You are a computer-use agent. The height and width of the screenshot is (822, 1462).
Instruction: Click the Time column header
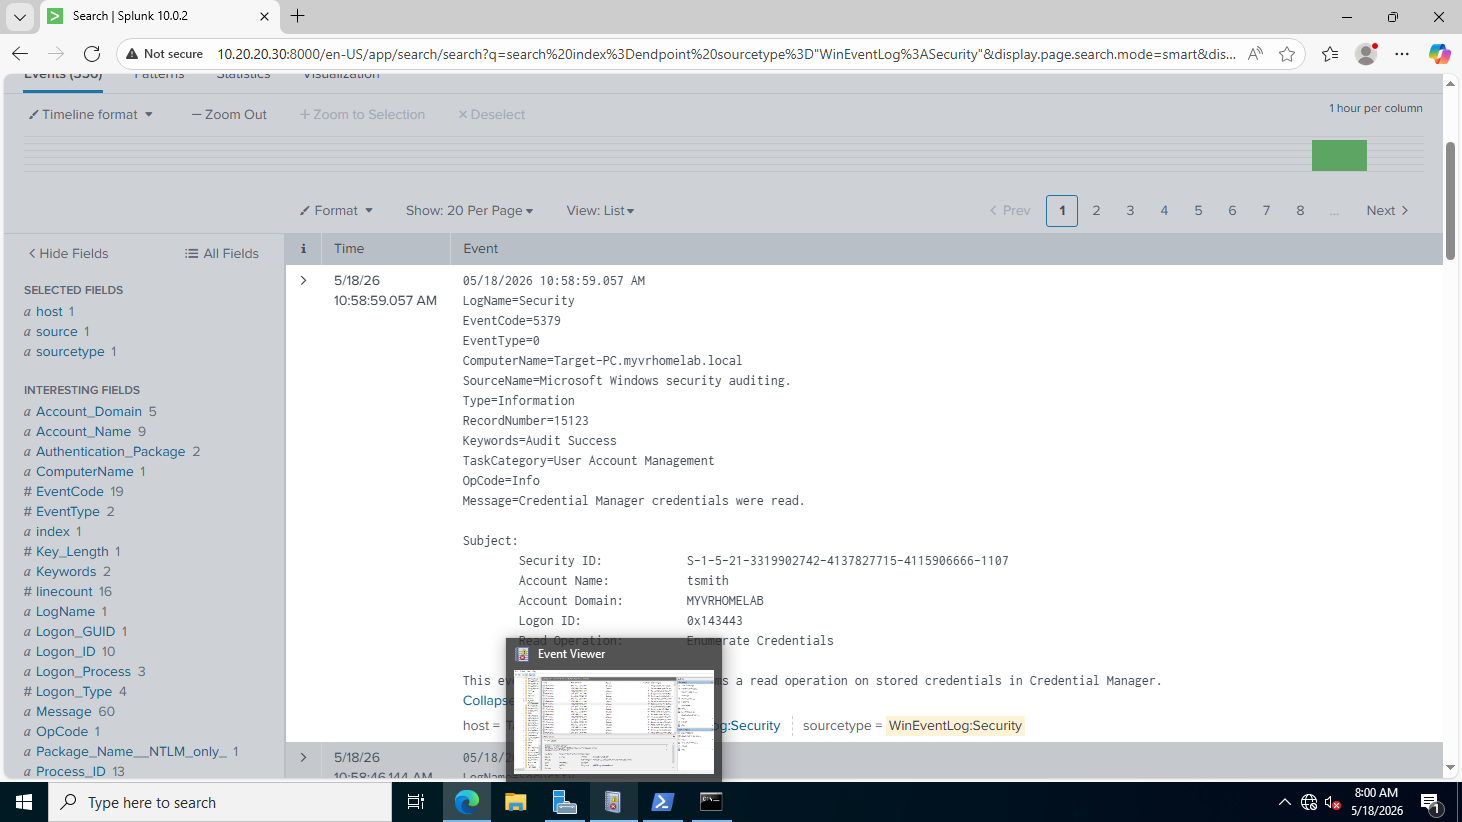349,248
